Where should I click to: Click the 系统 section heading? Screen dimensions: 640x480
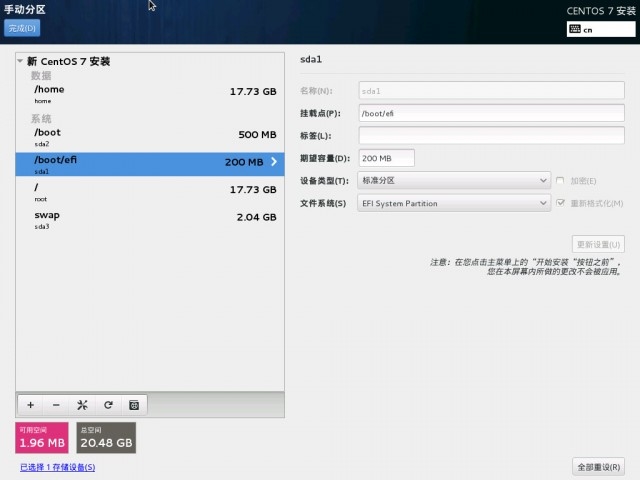coord(41,119)
